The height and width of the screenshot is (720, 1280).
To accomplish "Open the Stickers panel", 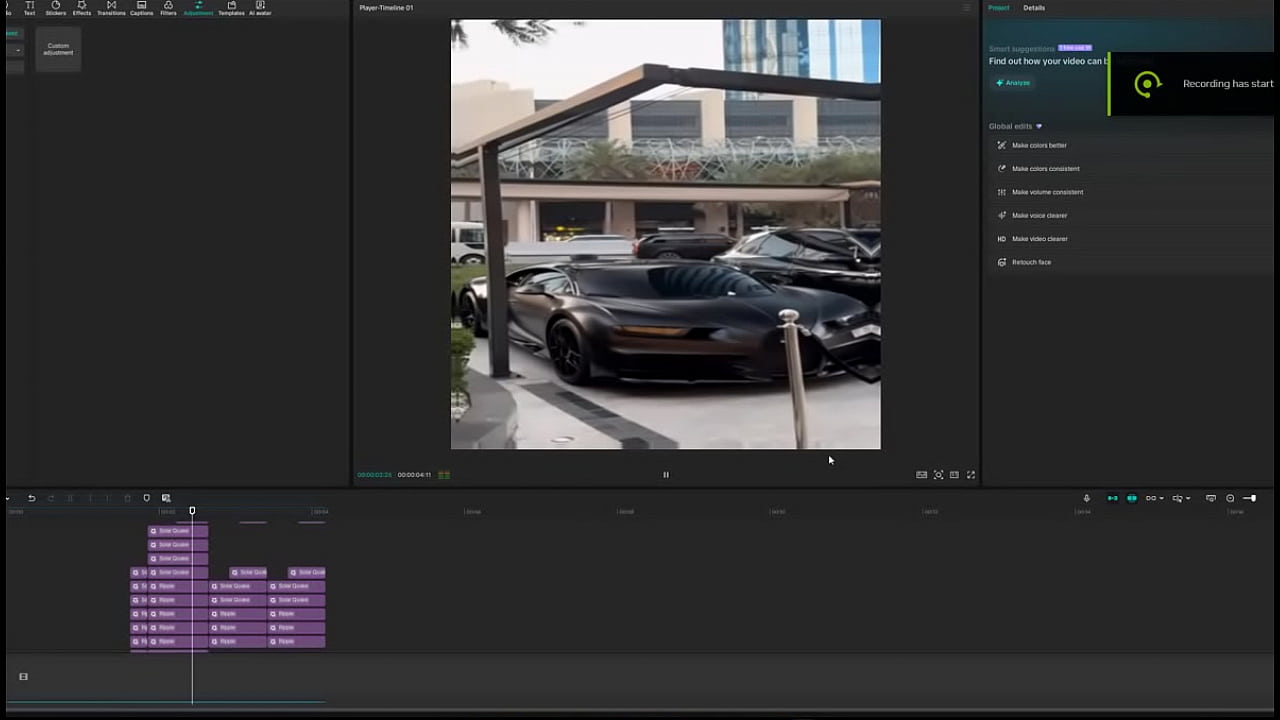I will pos(55,8).
